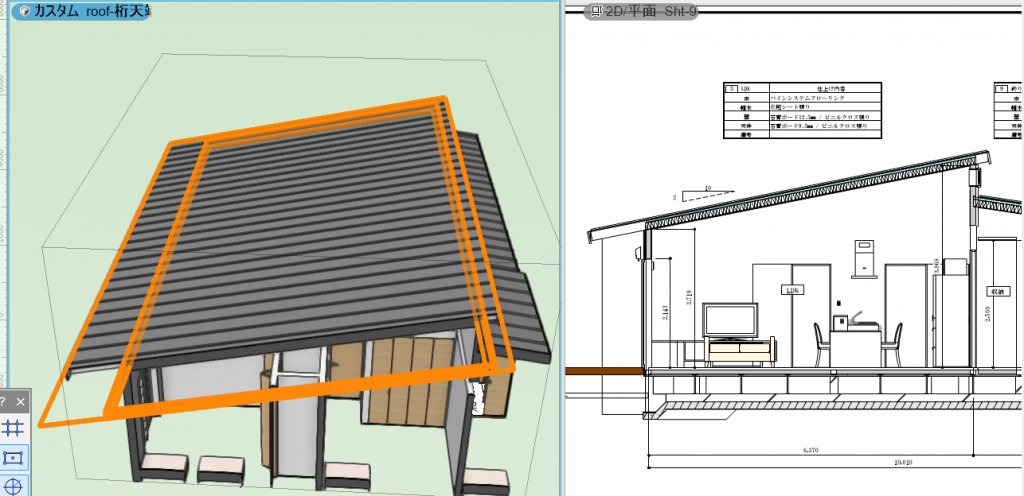Close the snapping palette
Image resolution: width=1024 pixels, height=496 pixels.
[21, 401]
